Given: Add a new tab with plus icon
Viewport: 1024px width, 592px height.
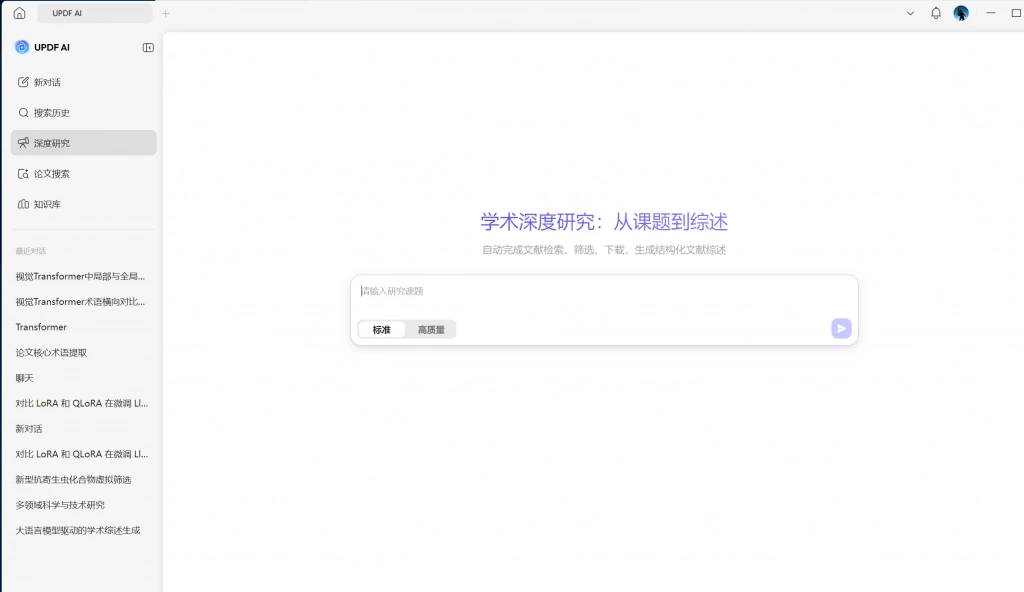Looking at the screenshot, I should pos(166,13).
